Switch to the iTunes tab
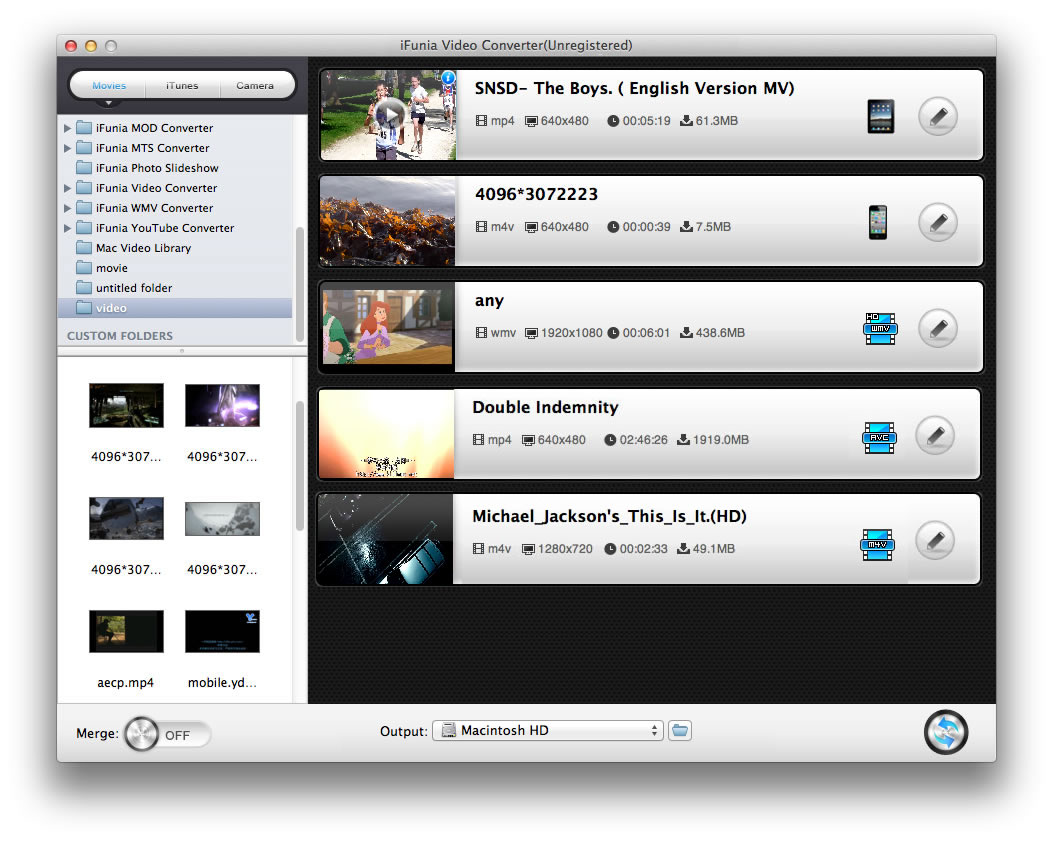The image size is (1053, 841). tap(182, 85)
